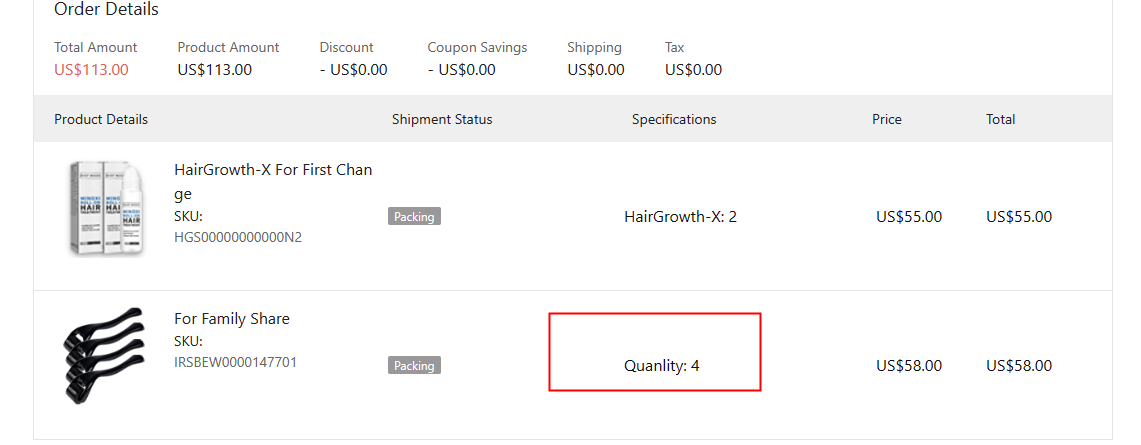Click the Packing badge for HairGrowth-X

(414, 217)
